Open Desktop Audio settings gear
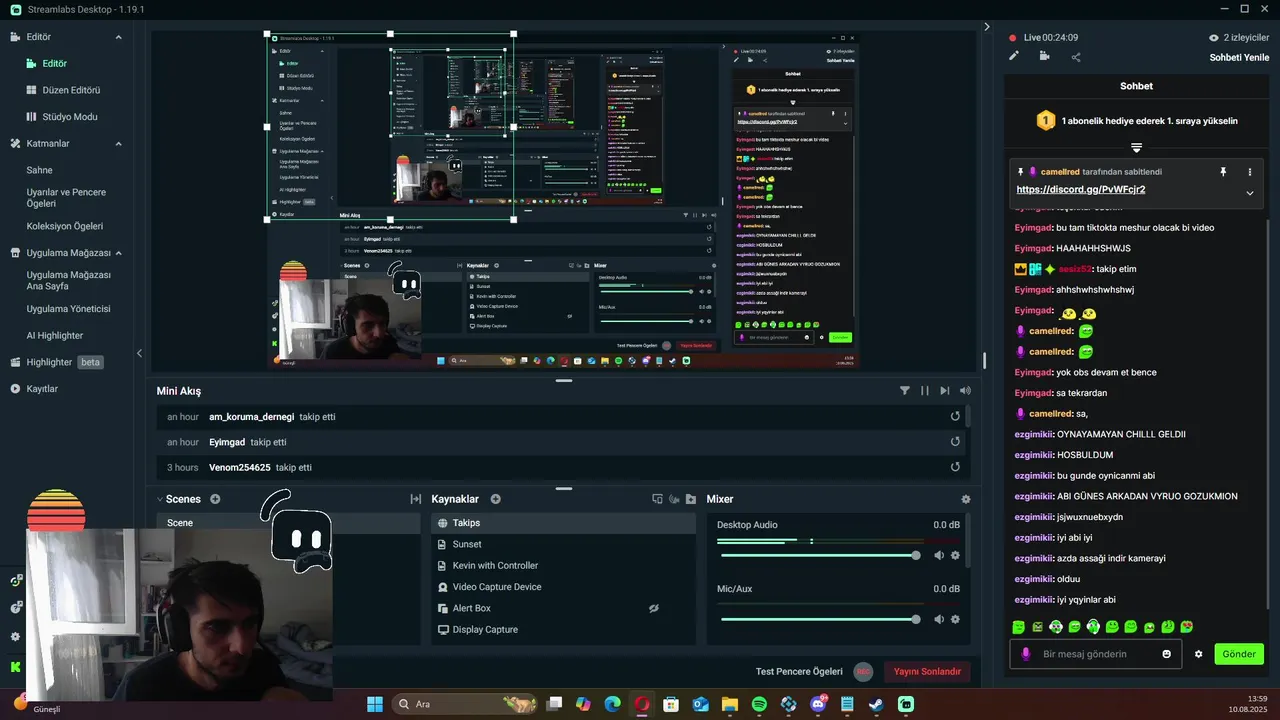 [955, 555]
